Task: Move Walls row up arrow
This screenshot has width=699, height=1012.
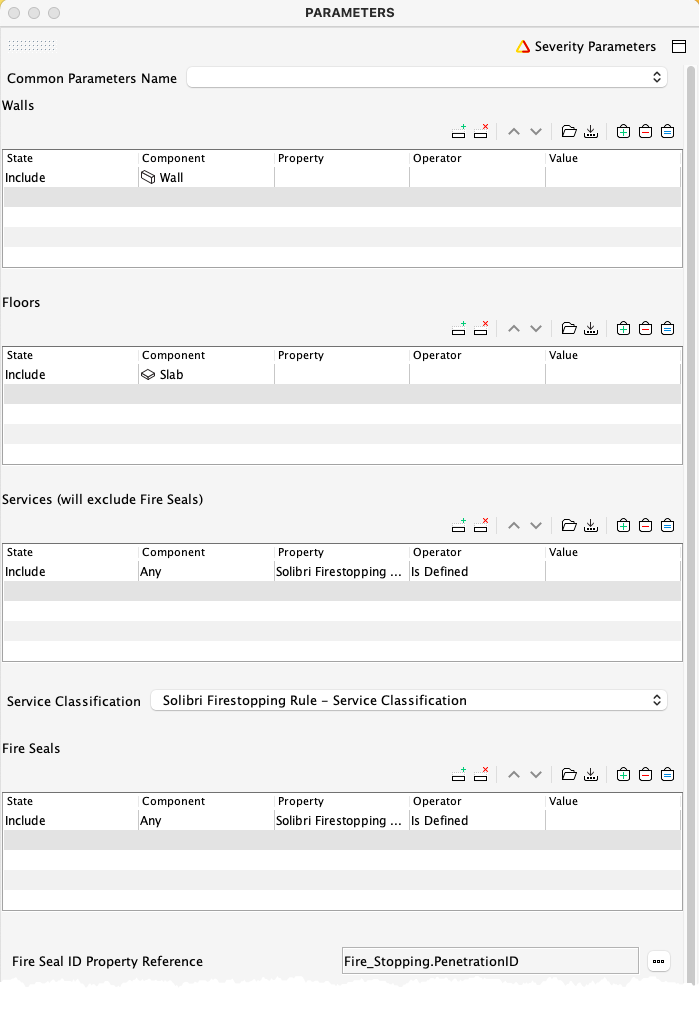Action: pyautogui.click(x=514, y=132)
